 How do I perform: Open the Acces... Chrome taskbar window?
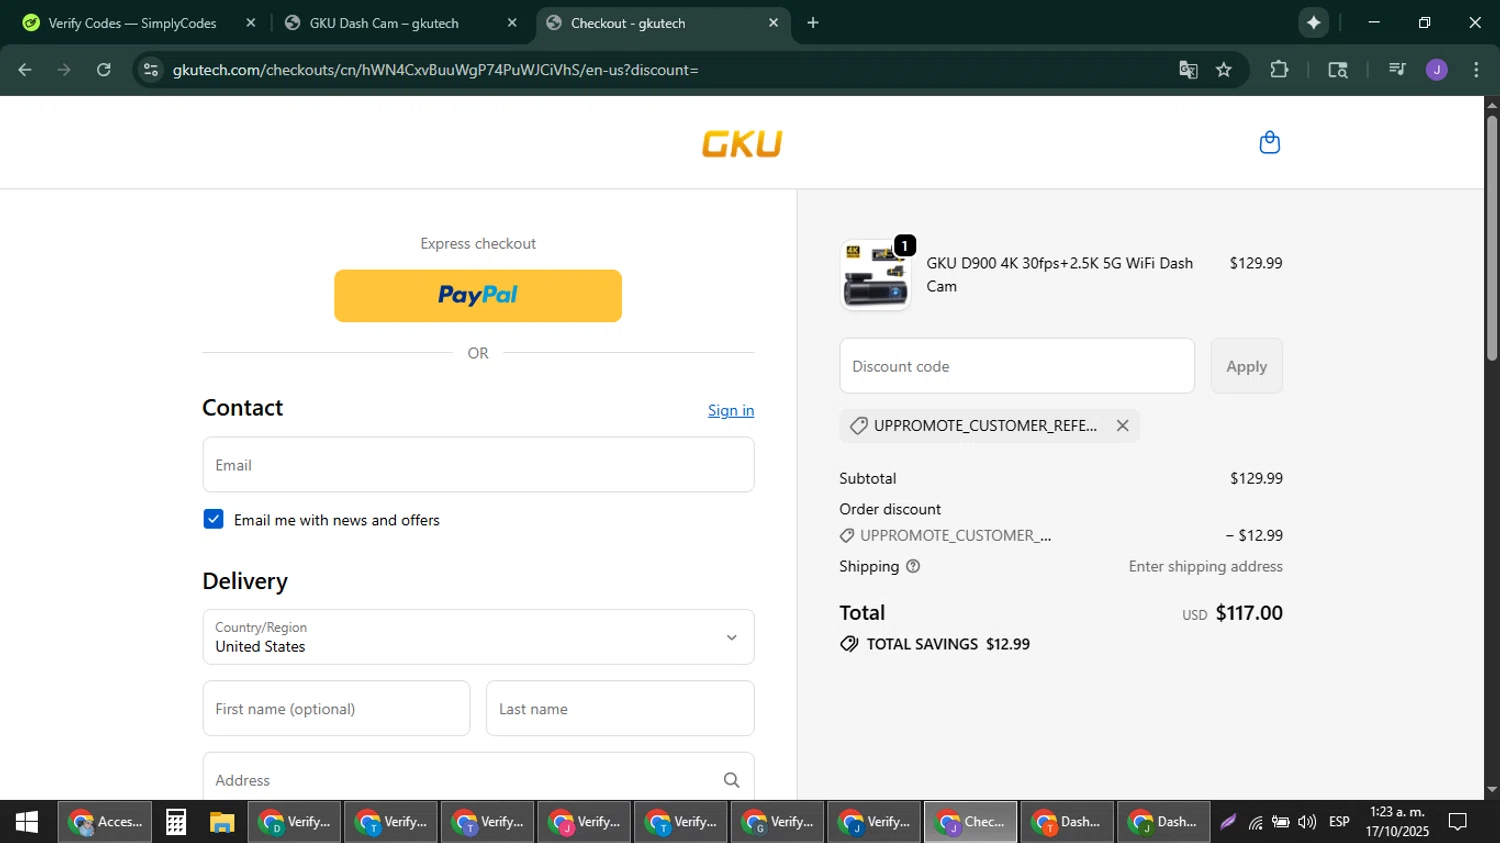(x=105, y=822)
